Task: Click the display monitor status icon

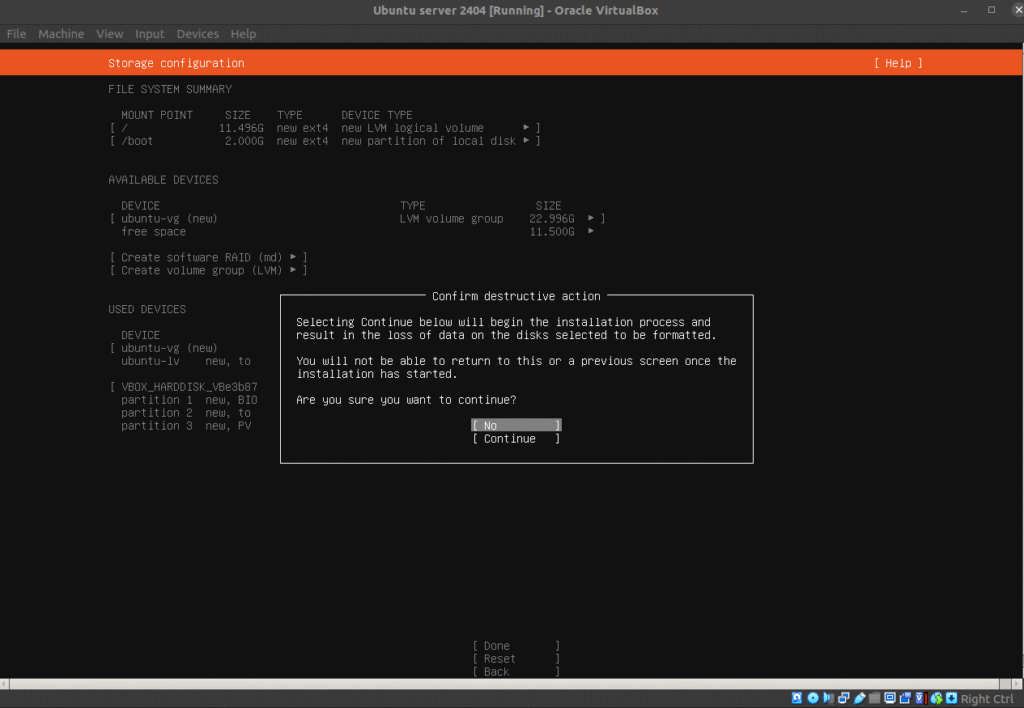Action: click(x=890, y=698)
